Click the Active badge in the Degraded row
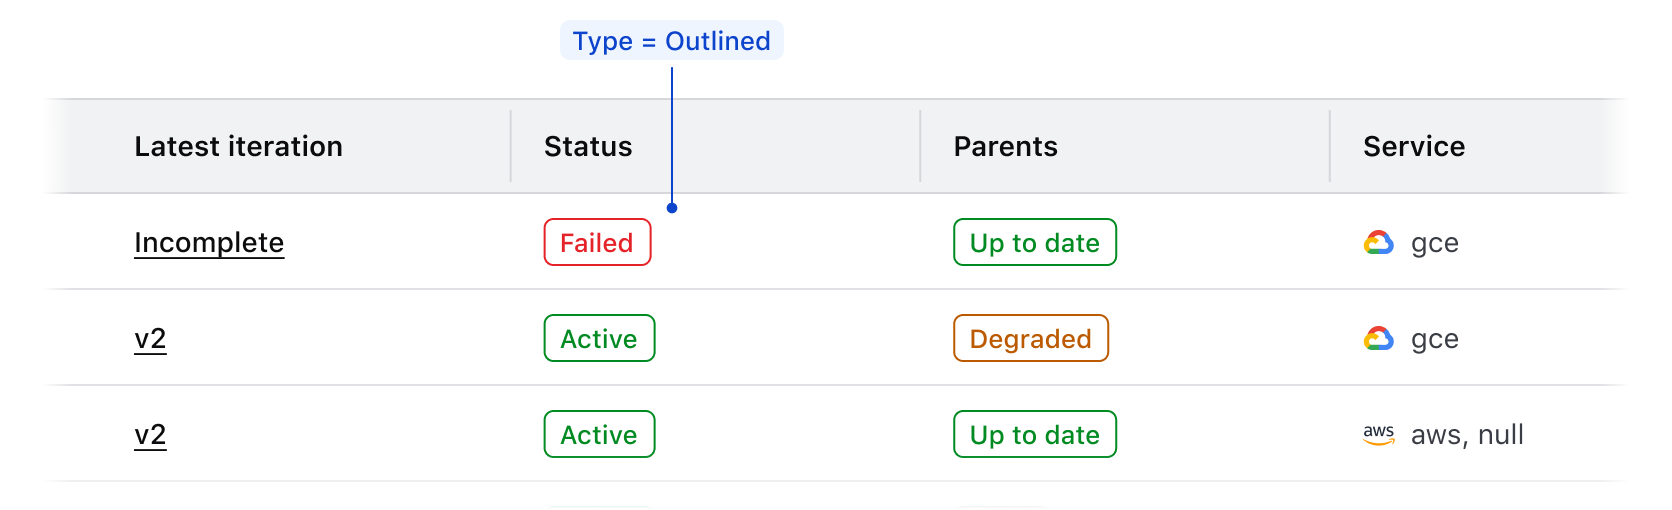The width and height of the screenshot is (1672, 510). pyautogui.click(x=599, y=339)
